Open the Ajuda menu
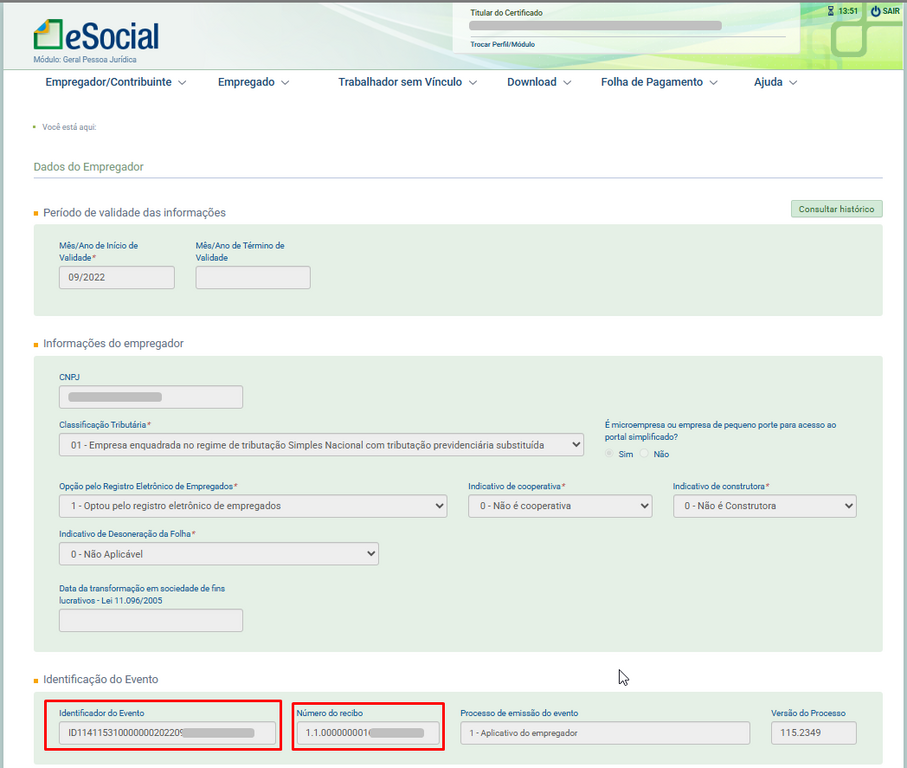907x768 pixels. click(x=775, y=82)
